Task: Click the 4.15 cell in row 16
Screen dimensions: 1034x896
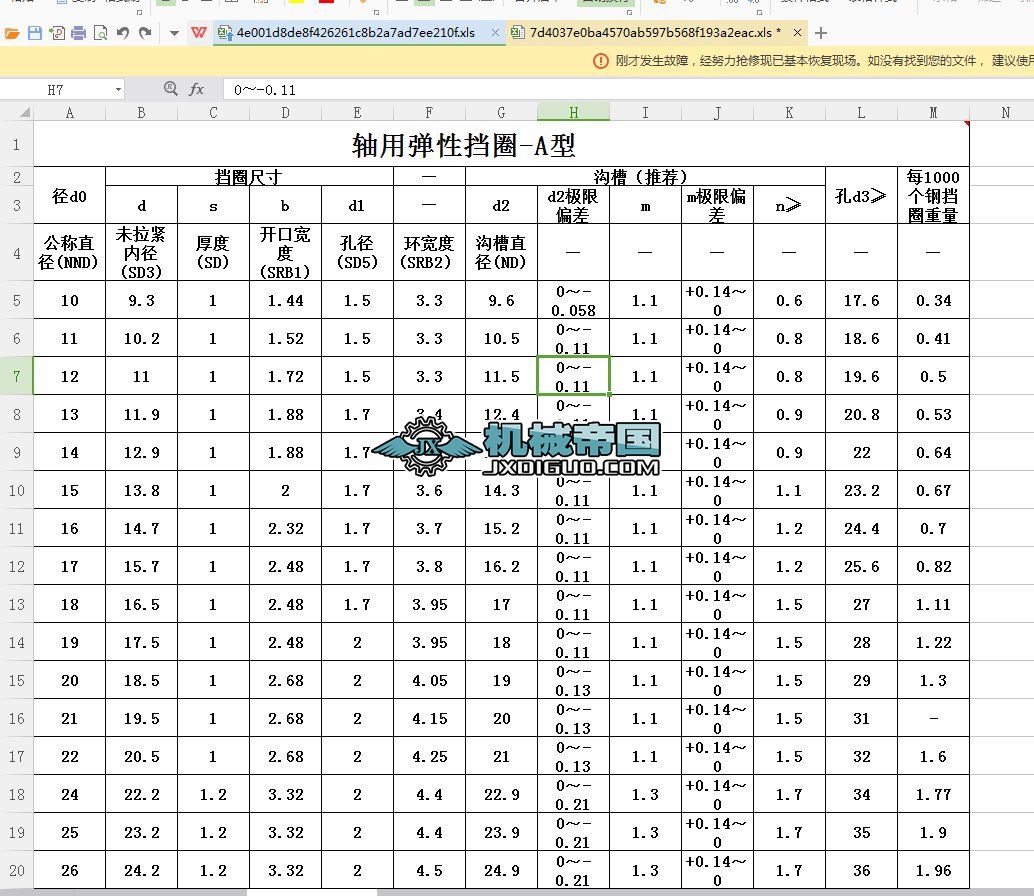Action: coord(429,719)
